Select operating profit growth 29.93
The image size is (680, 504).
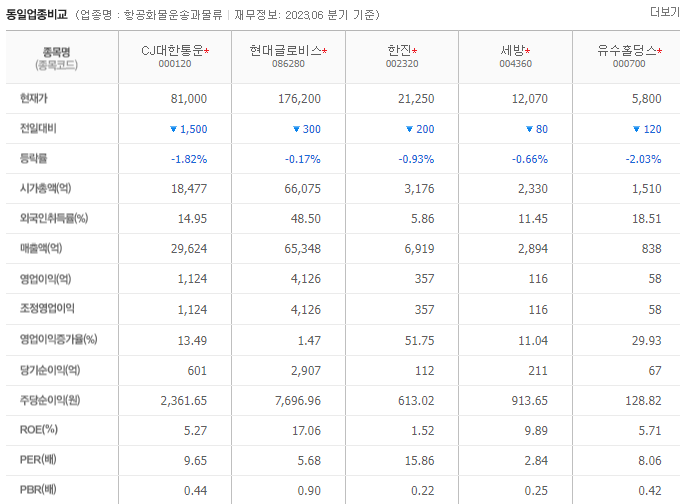[x=646, y=340]
